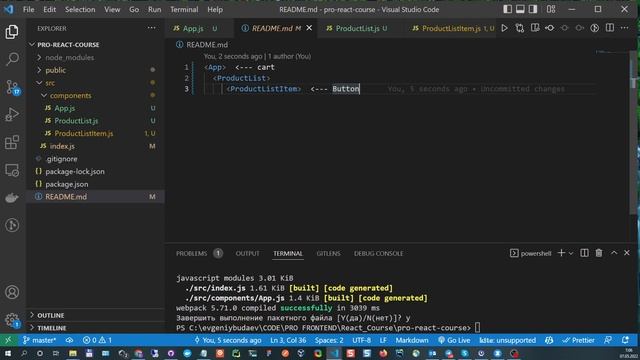Toggle bottom panel visibility in title bar

(x=520, y=9)
